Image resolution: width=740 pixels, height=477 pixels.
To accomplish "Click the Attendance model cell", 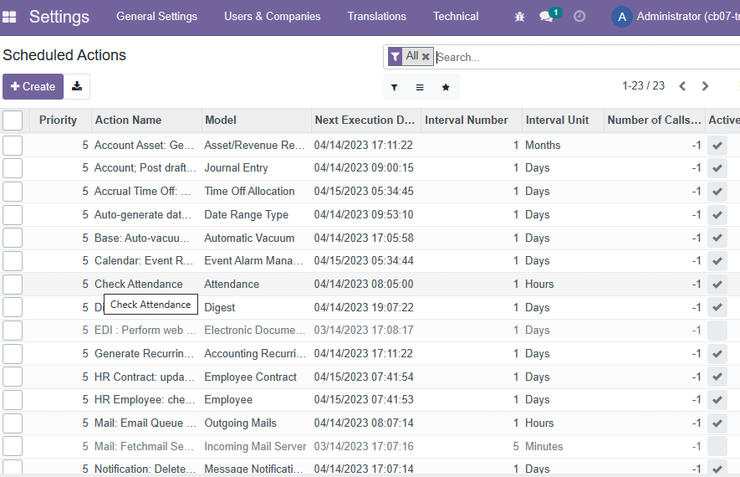I will [x=231, y=284].
